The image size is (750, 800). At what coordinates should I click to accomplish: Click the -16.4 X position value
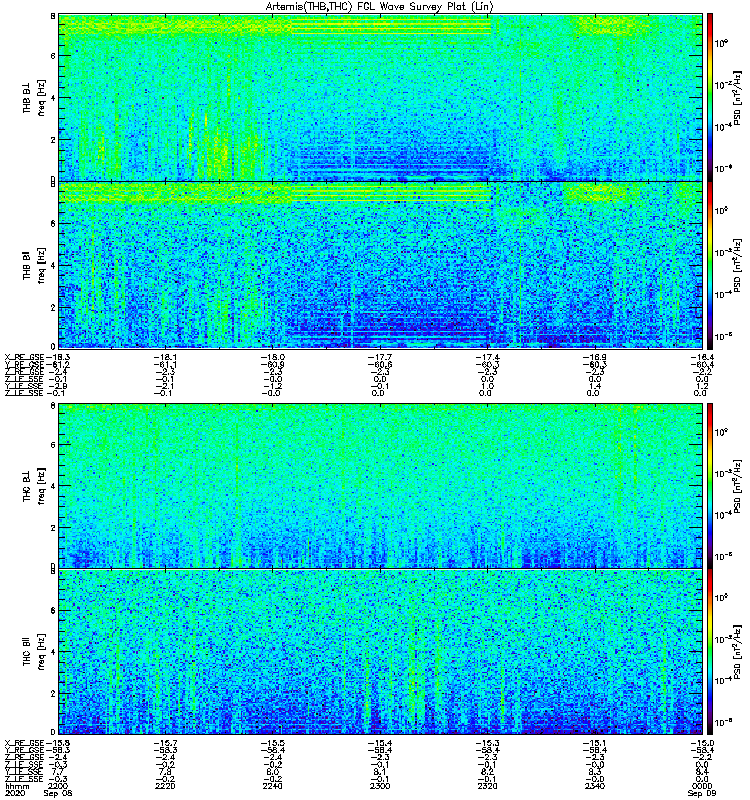coord(702,357)
